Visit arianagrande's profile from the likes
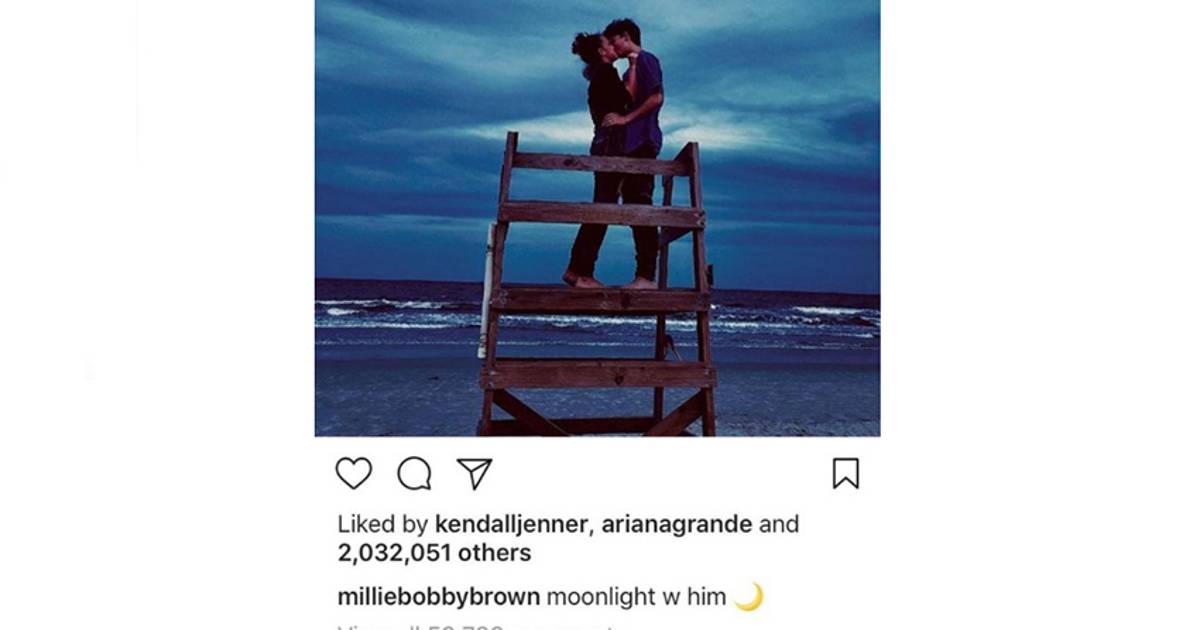1200x630 pixels. pos(675,524)
